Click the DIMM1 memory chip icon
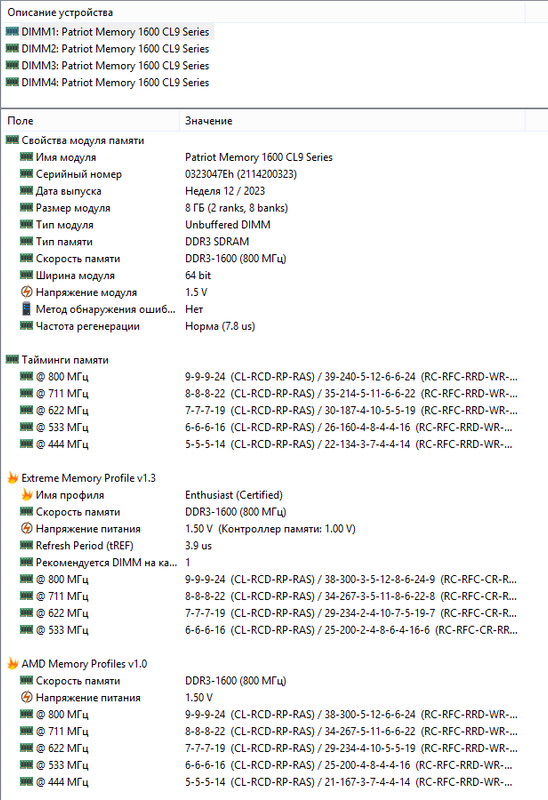 (12, 32)
